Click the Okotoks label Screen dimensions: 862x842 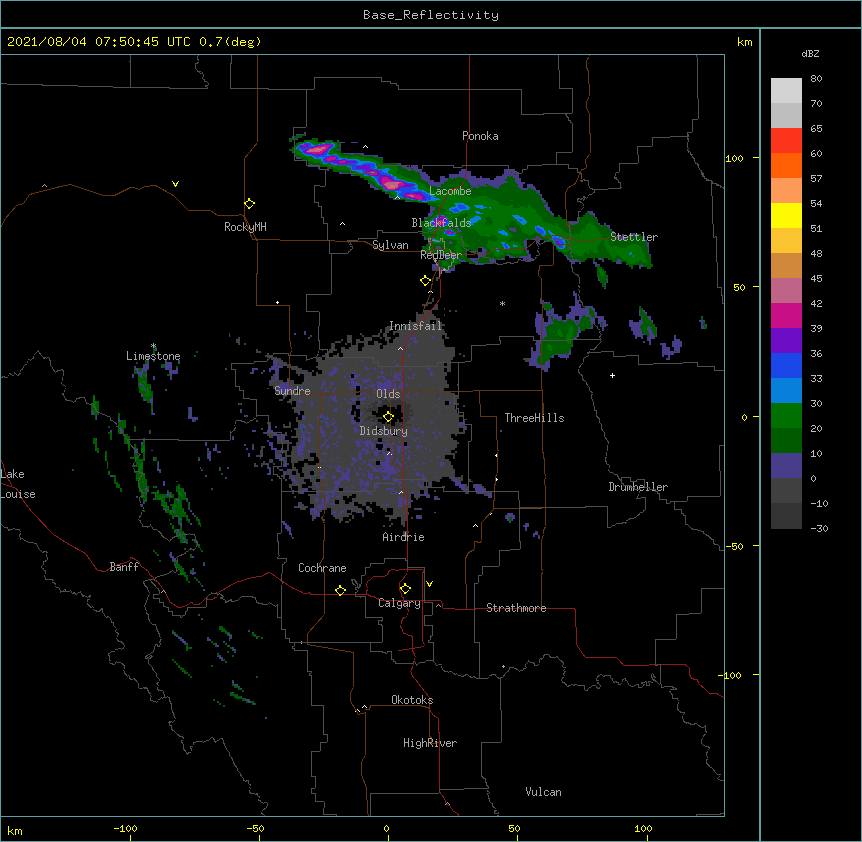412,700
